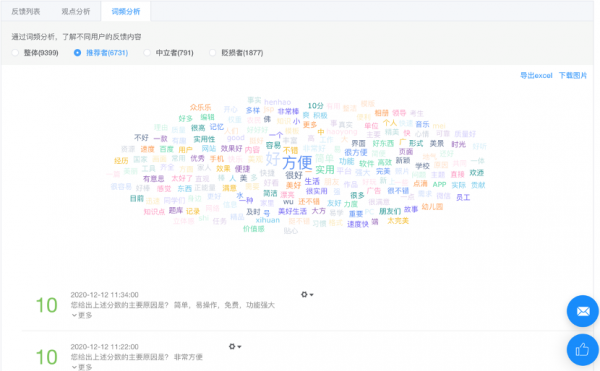Screen dimensions: 600x371
Task: Click the word 软件 in the word cloud
Action: click(x=366, y=164)
